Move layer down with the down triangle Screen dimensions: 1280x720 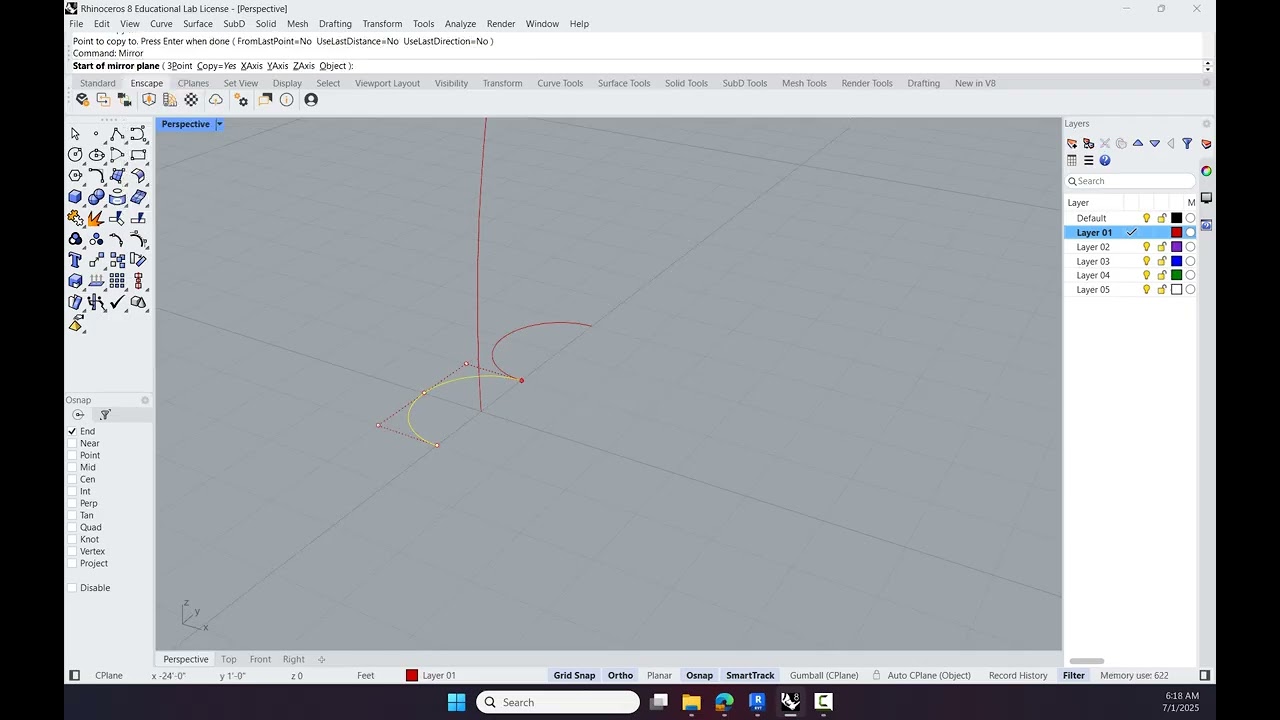[x=1155, y=144]
